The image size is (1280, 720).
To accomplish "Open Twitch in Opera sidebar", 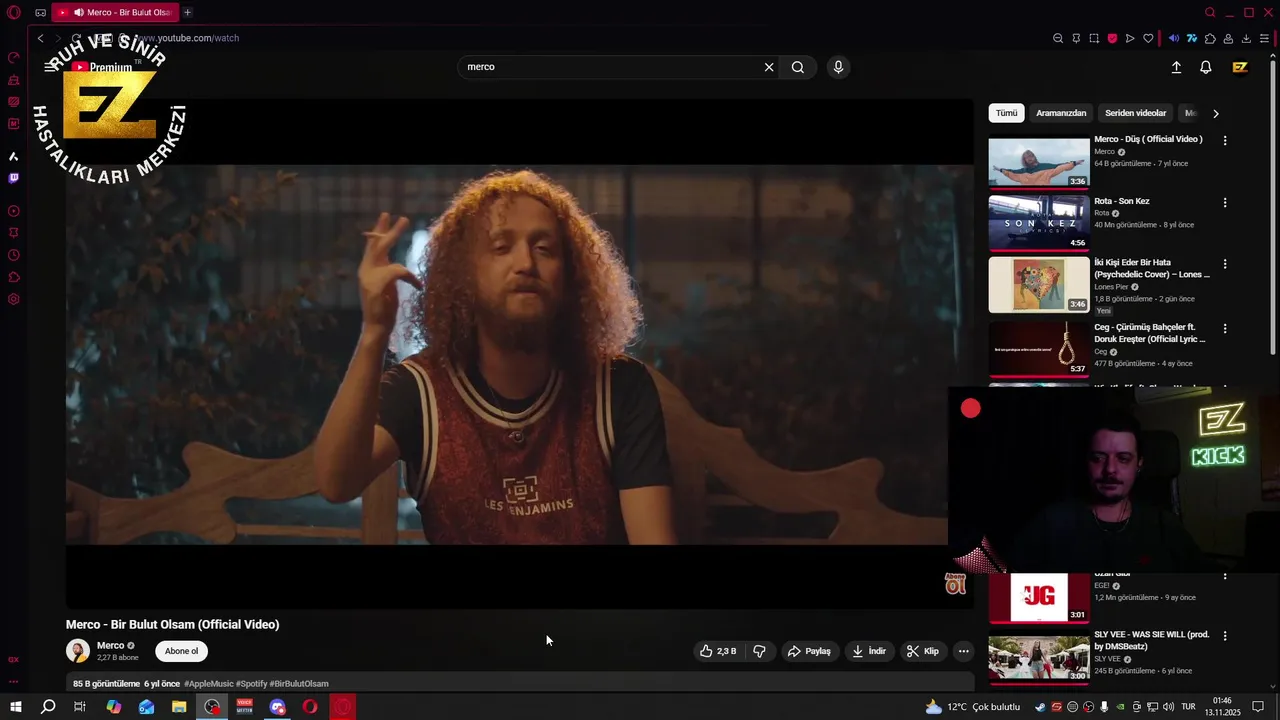I will click(13, 178).
